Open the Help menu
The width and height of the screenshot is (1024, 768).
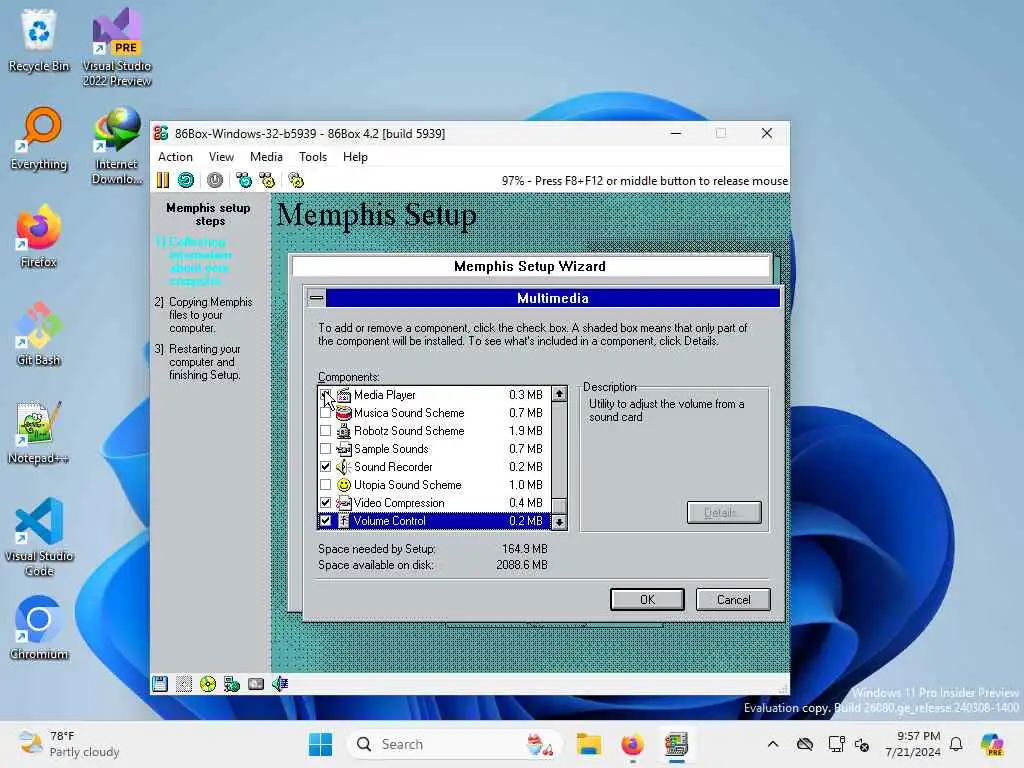pos(355,157)
